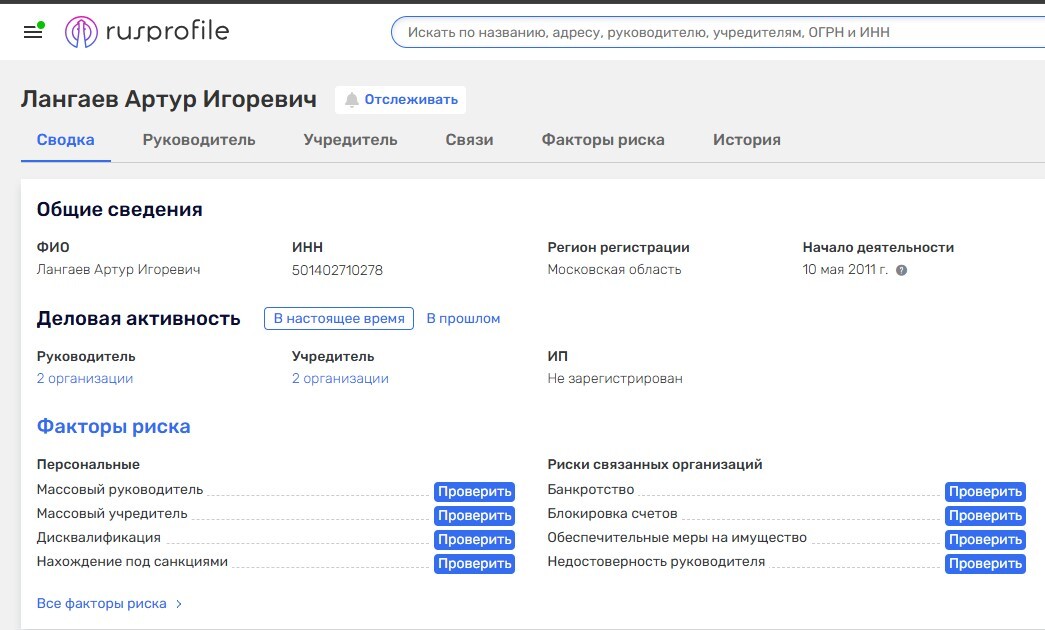Check Нахождение под санкциями risk

pyautogui.click(x=475, y=563)
